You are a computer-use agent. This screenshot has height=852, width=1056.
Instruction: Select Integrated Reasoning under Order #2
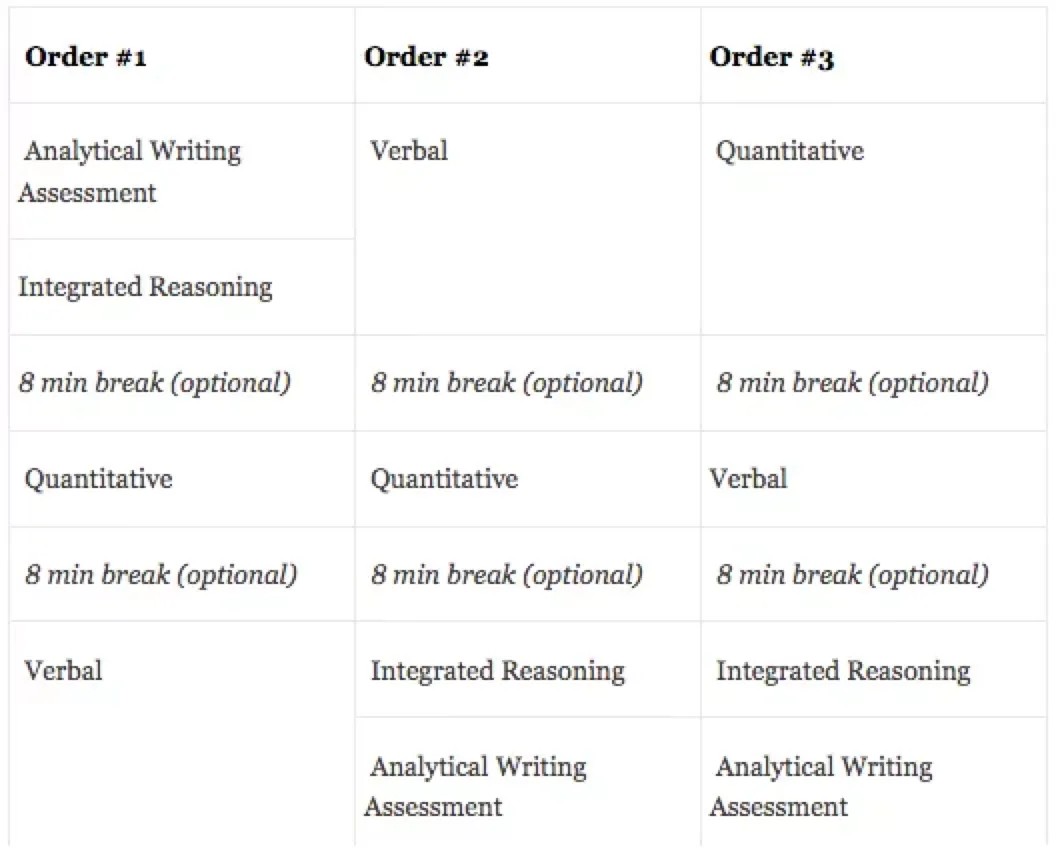tap(497, 671)
